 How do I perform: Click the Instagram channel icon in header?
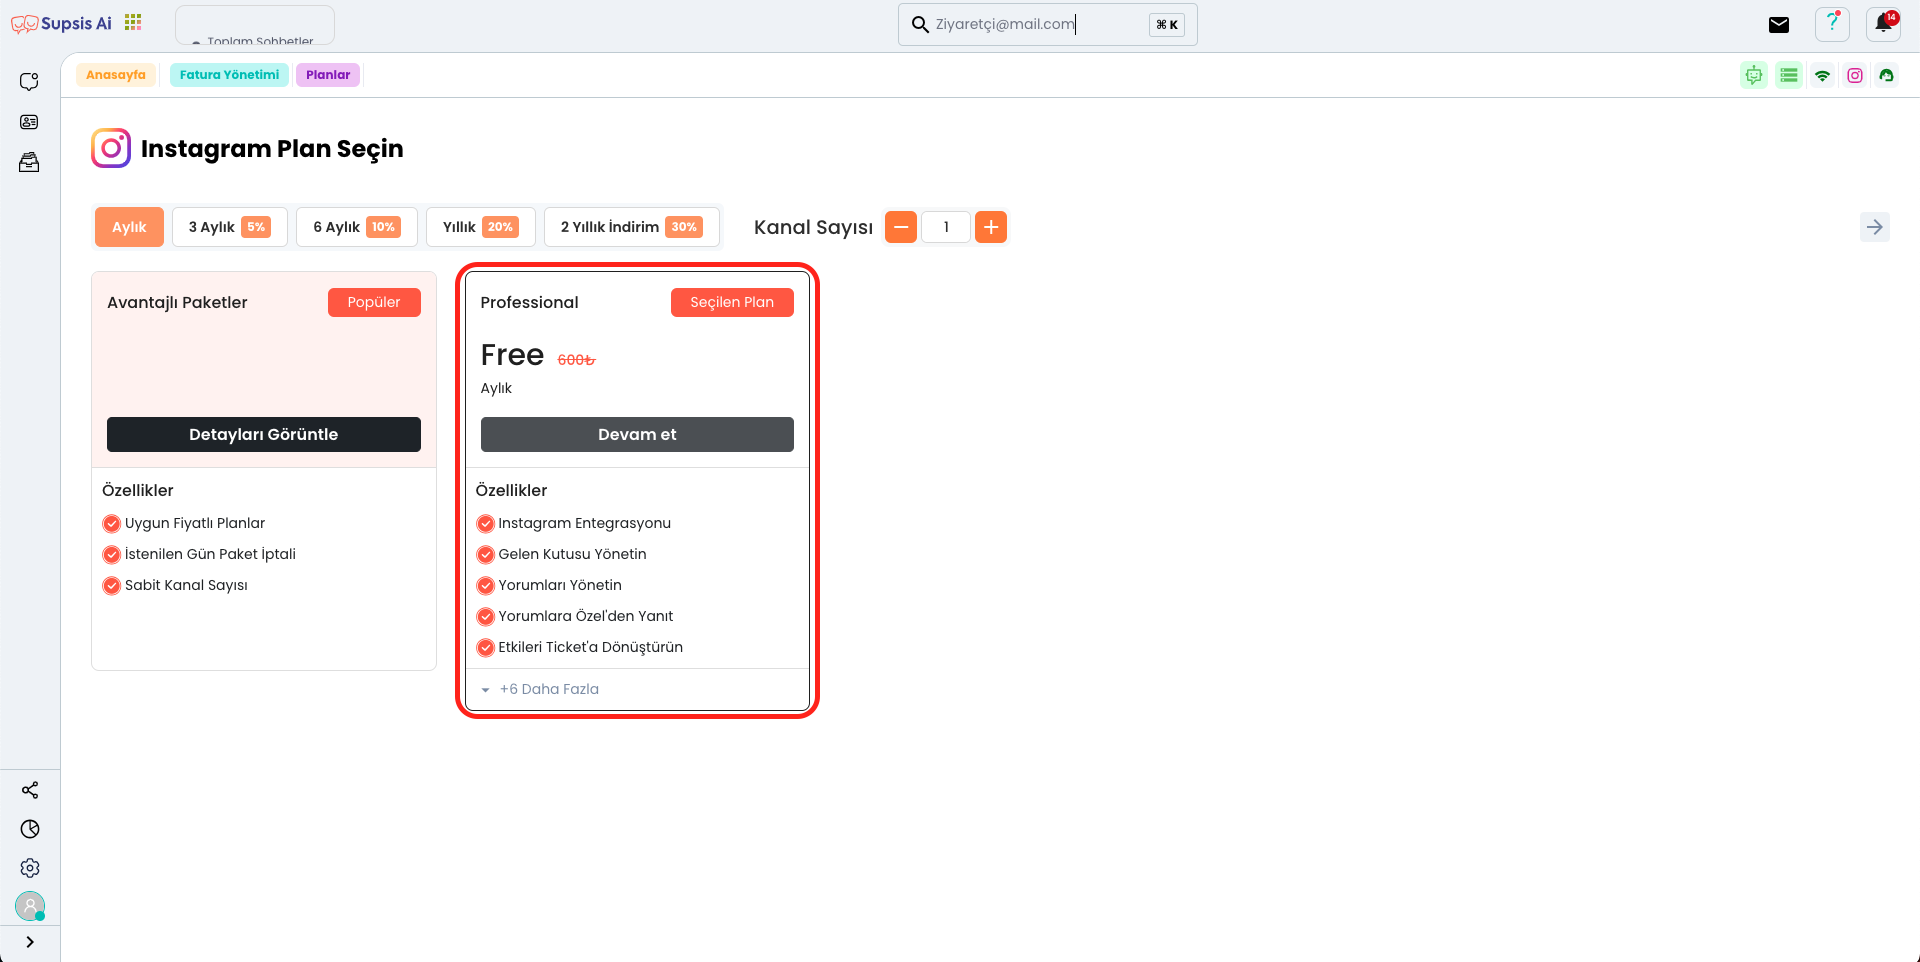point(1855,75)
